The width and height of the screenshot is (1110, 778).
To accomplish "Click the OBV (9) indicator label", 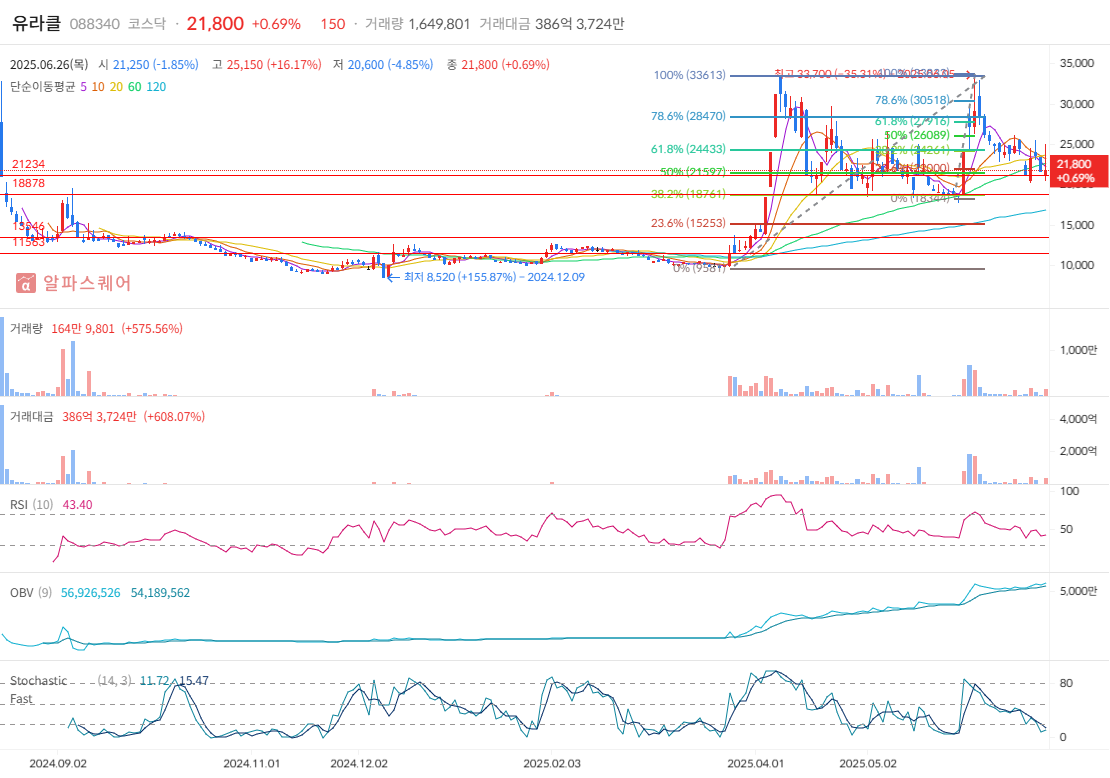I will tap(31, 593).
